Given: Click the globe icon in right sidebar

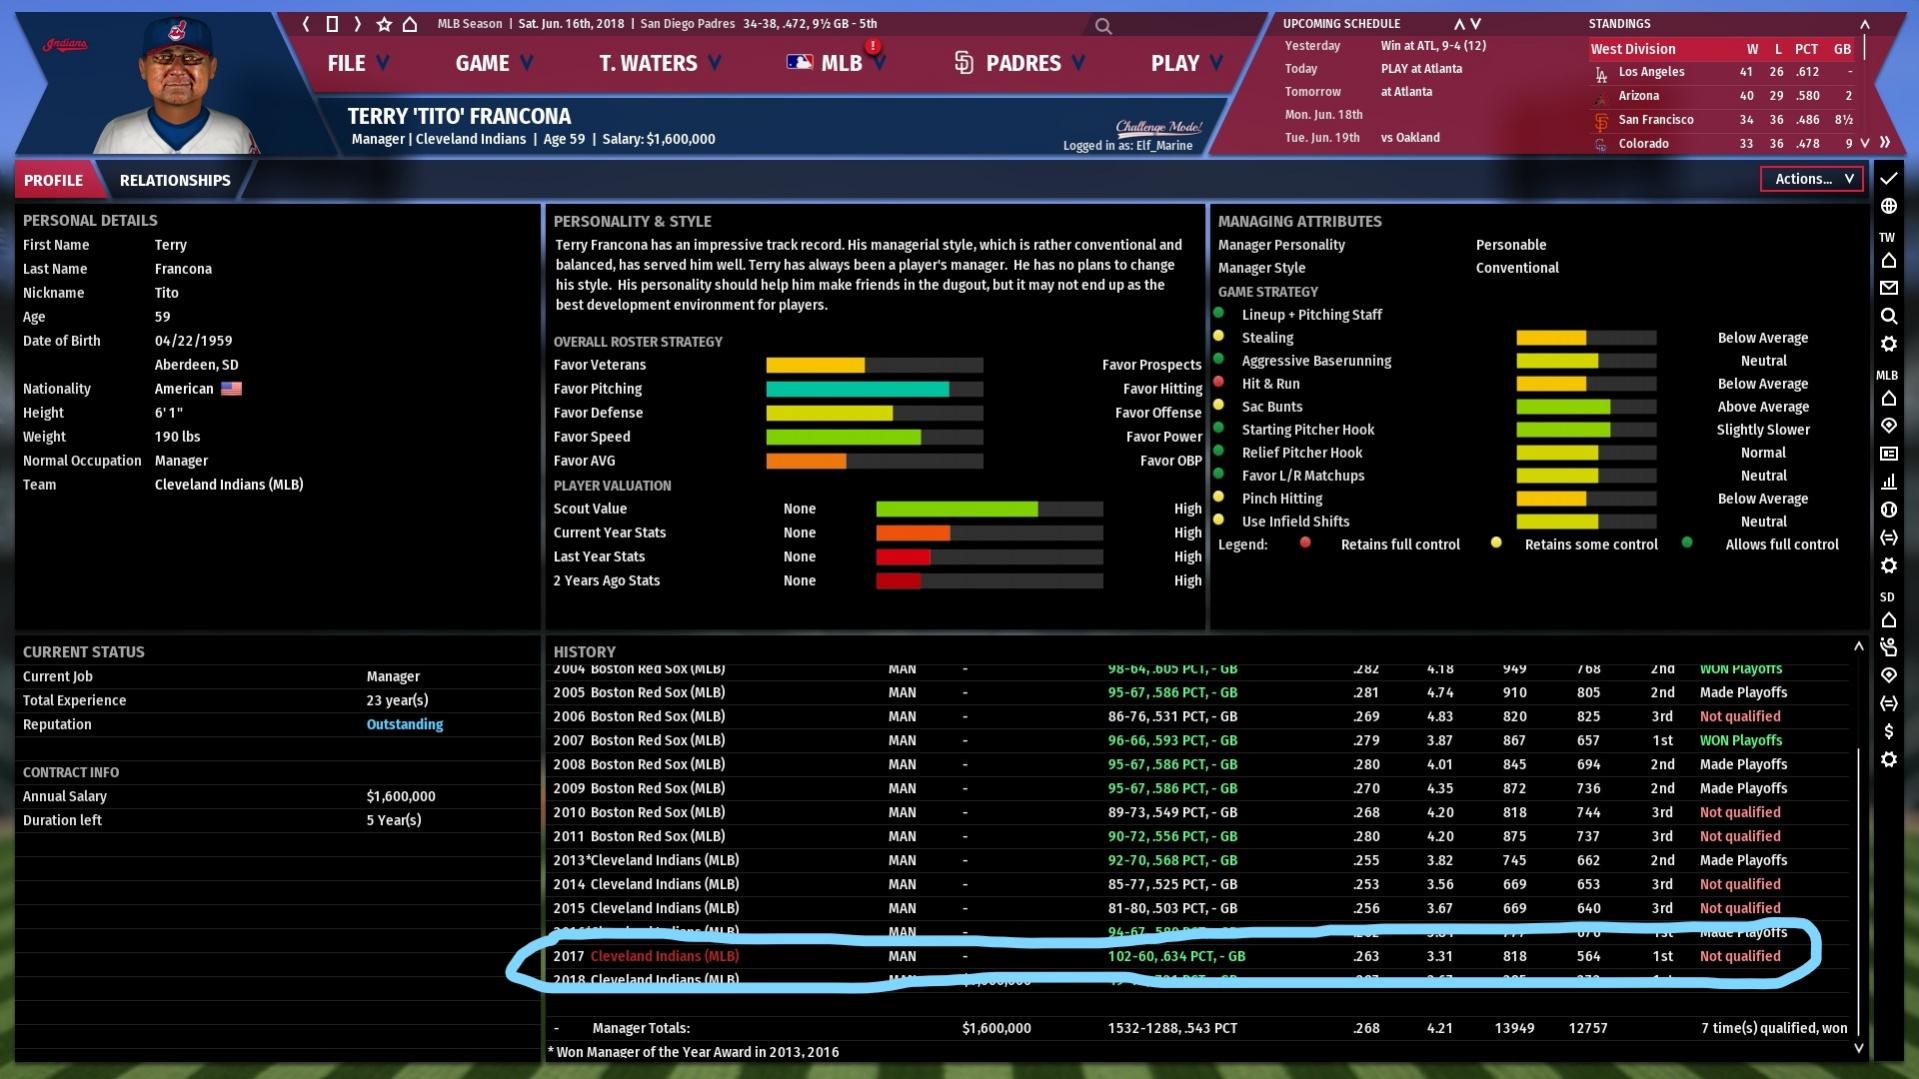Looking at the screenshot, I should coord(1888,206).
